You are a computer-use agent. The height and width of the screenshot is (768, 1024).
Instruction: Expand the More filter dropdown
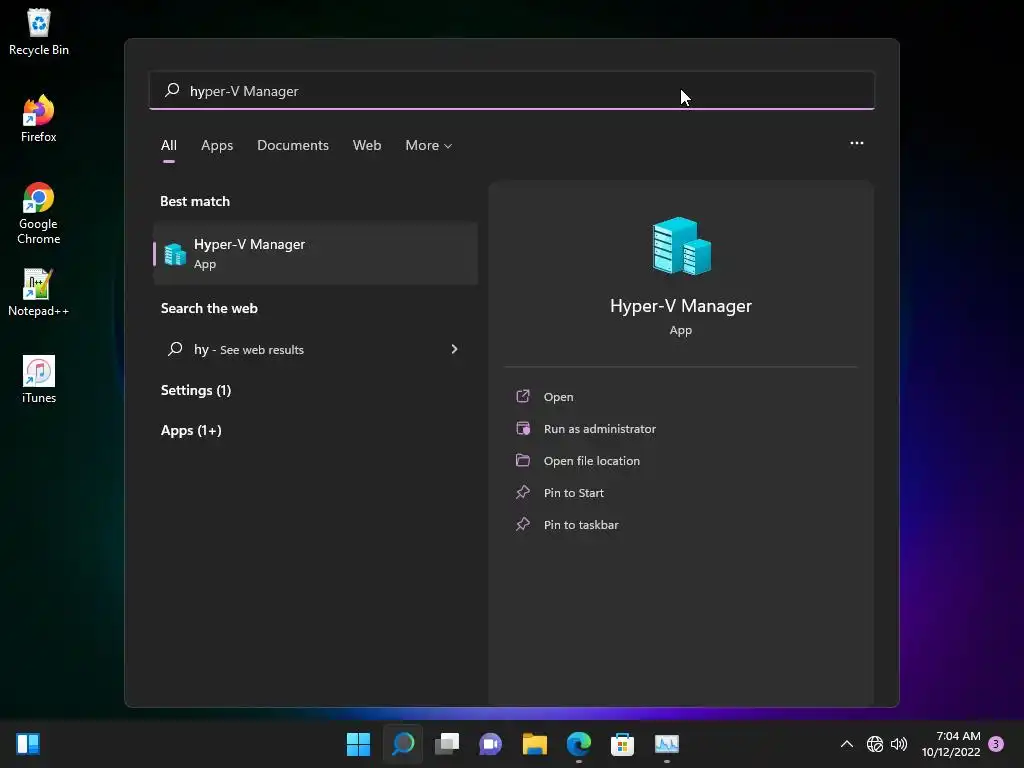(428, 145)
